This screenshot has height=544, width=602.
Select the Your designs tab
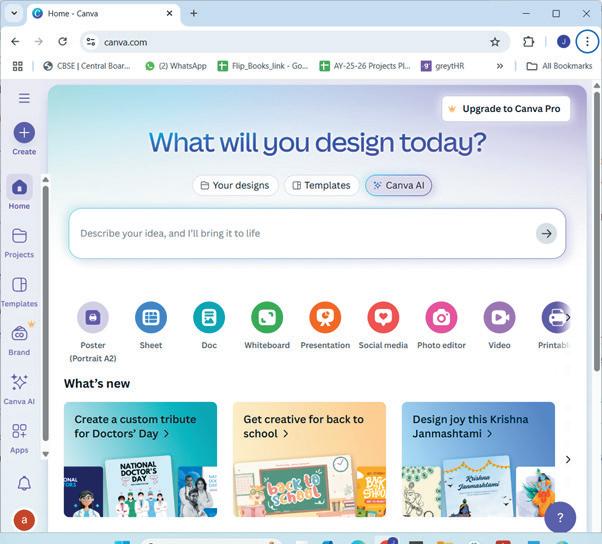click(235, 185)
